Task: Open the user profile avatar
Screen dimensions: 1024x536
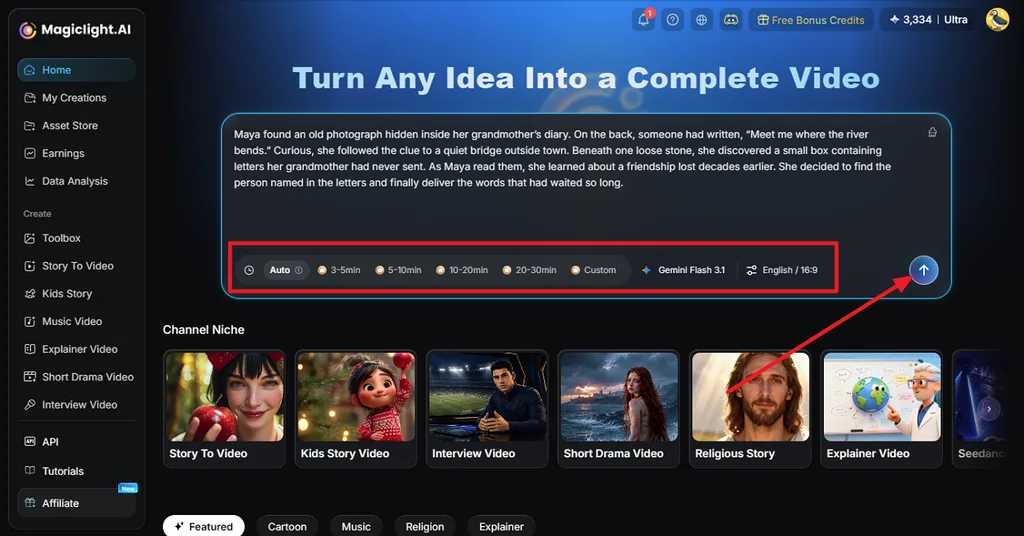Action: point(997,20)
